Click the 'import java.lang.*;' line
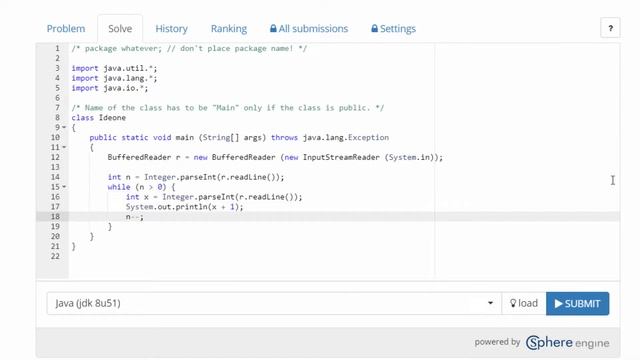This screenshot has width=640, height=360. point(114,78)
